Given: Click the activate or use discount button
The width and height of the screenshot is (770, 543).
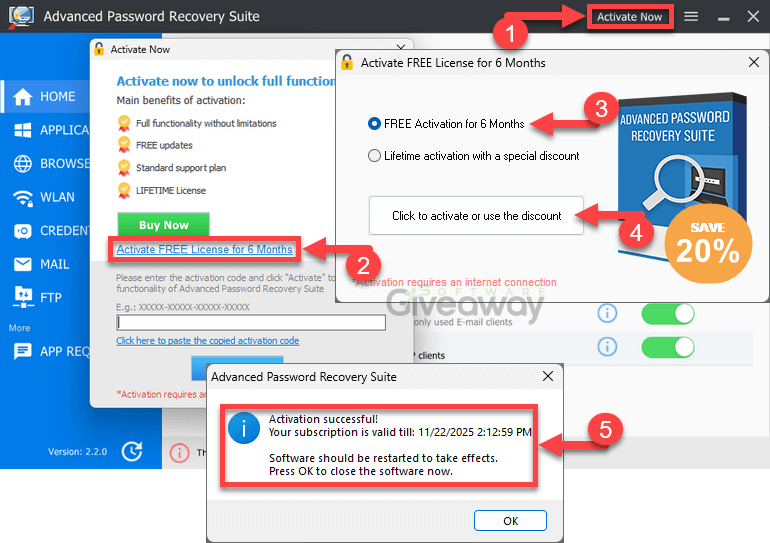Looking at the screenshot, I should 476,216.
